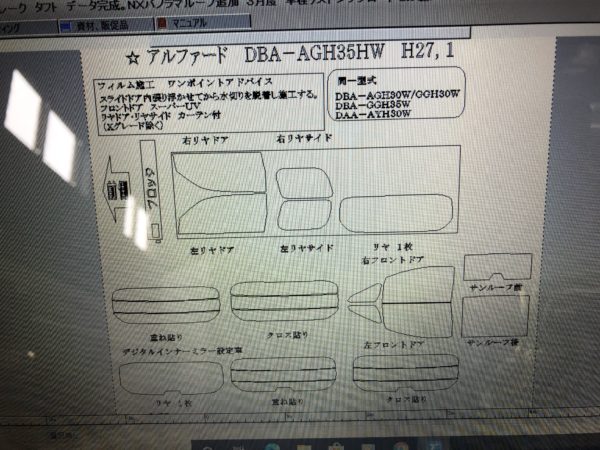Viewport: 600px width, 450px height.
Task: Select the vertical ブロック bar shape
Action: [152, 191]
